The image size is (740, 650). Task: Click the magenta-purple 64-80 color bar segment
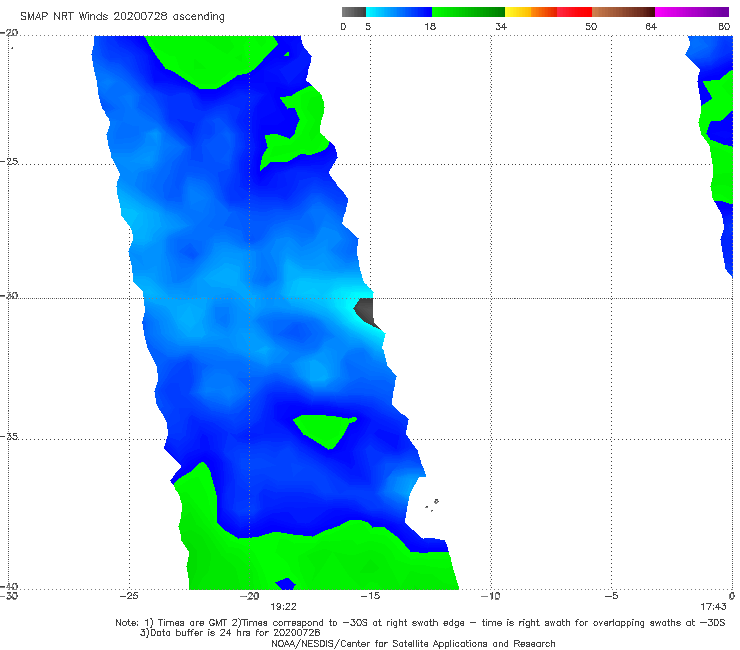coord(692,12)
